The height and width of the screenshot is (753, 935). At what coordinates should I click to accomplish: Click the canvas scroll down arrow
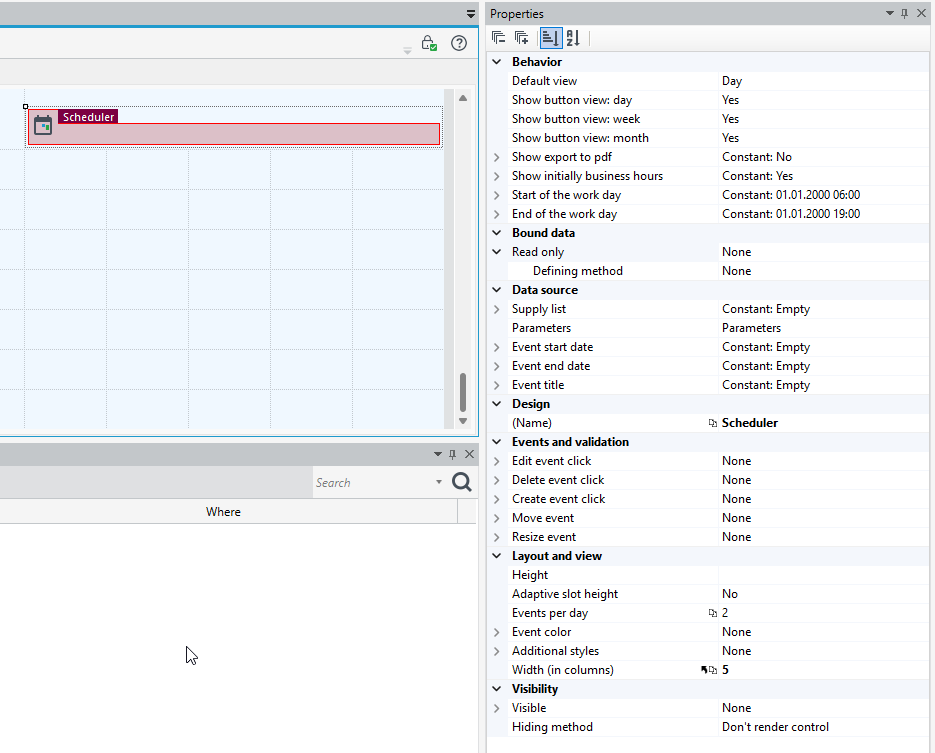[x=463, y=421]
